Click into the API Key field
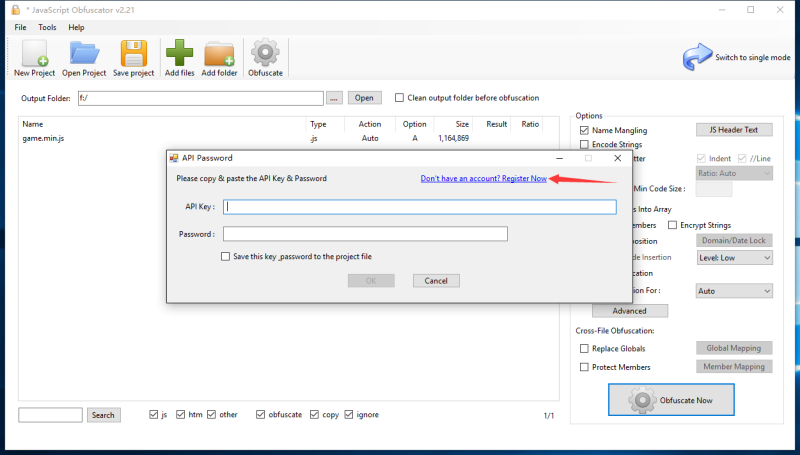The height and width of the screenshot is (455, 800). 419,207
